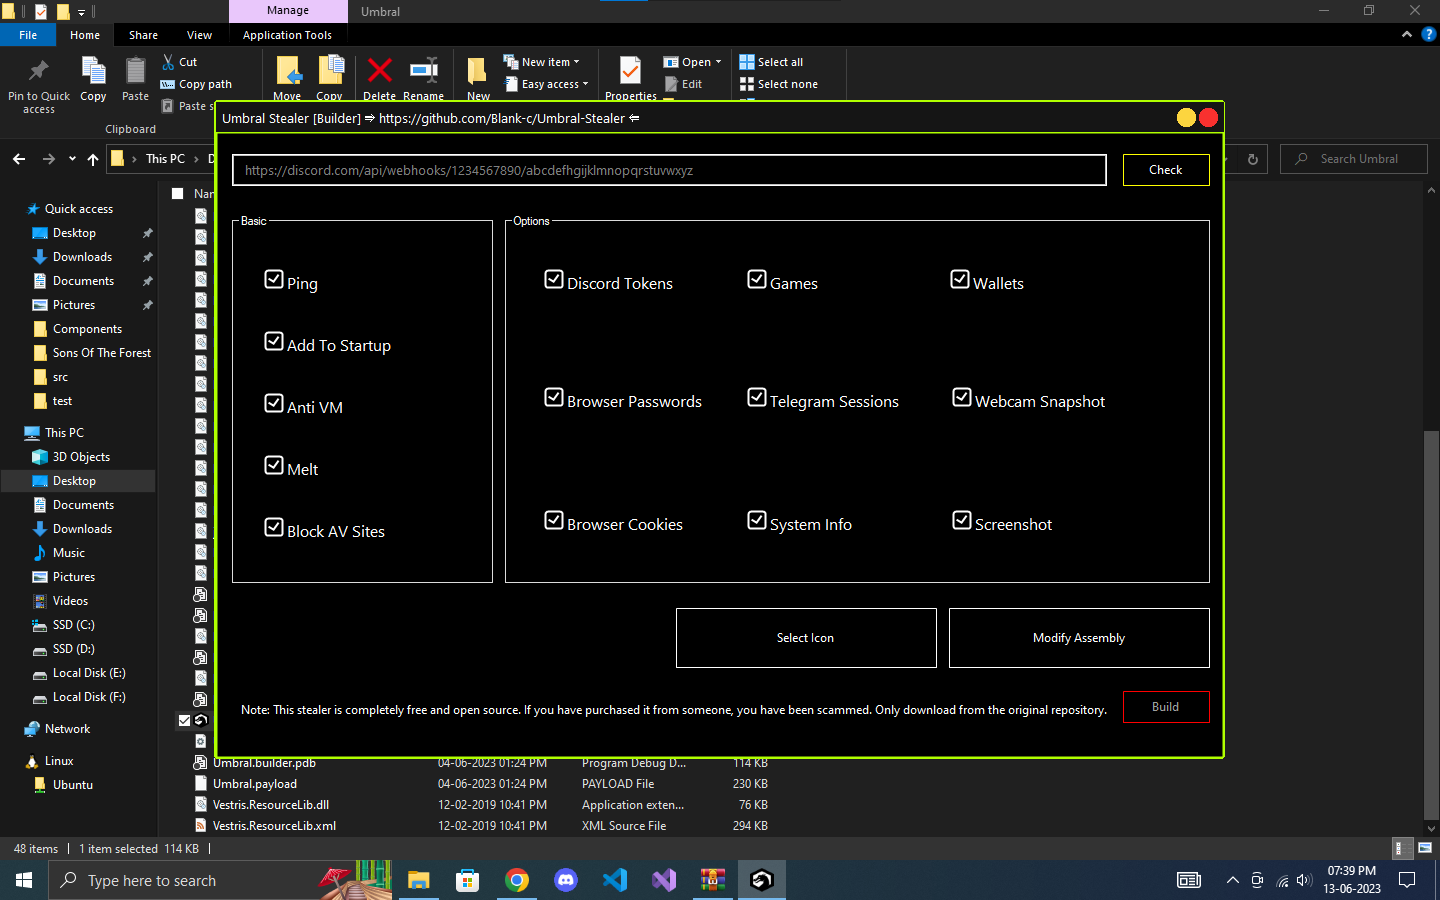Uncheck the Anti VM option
This screenshot has height=900, width=1440.
[274, 403]
